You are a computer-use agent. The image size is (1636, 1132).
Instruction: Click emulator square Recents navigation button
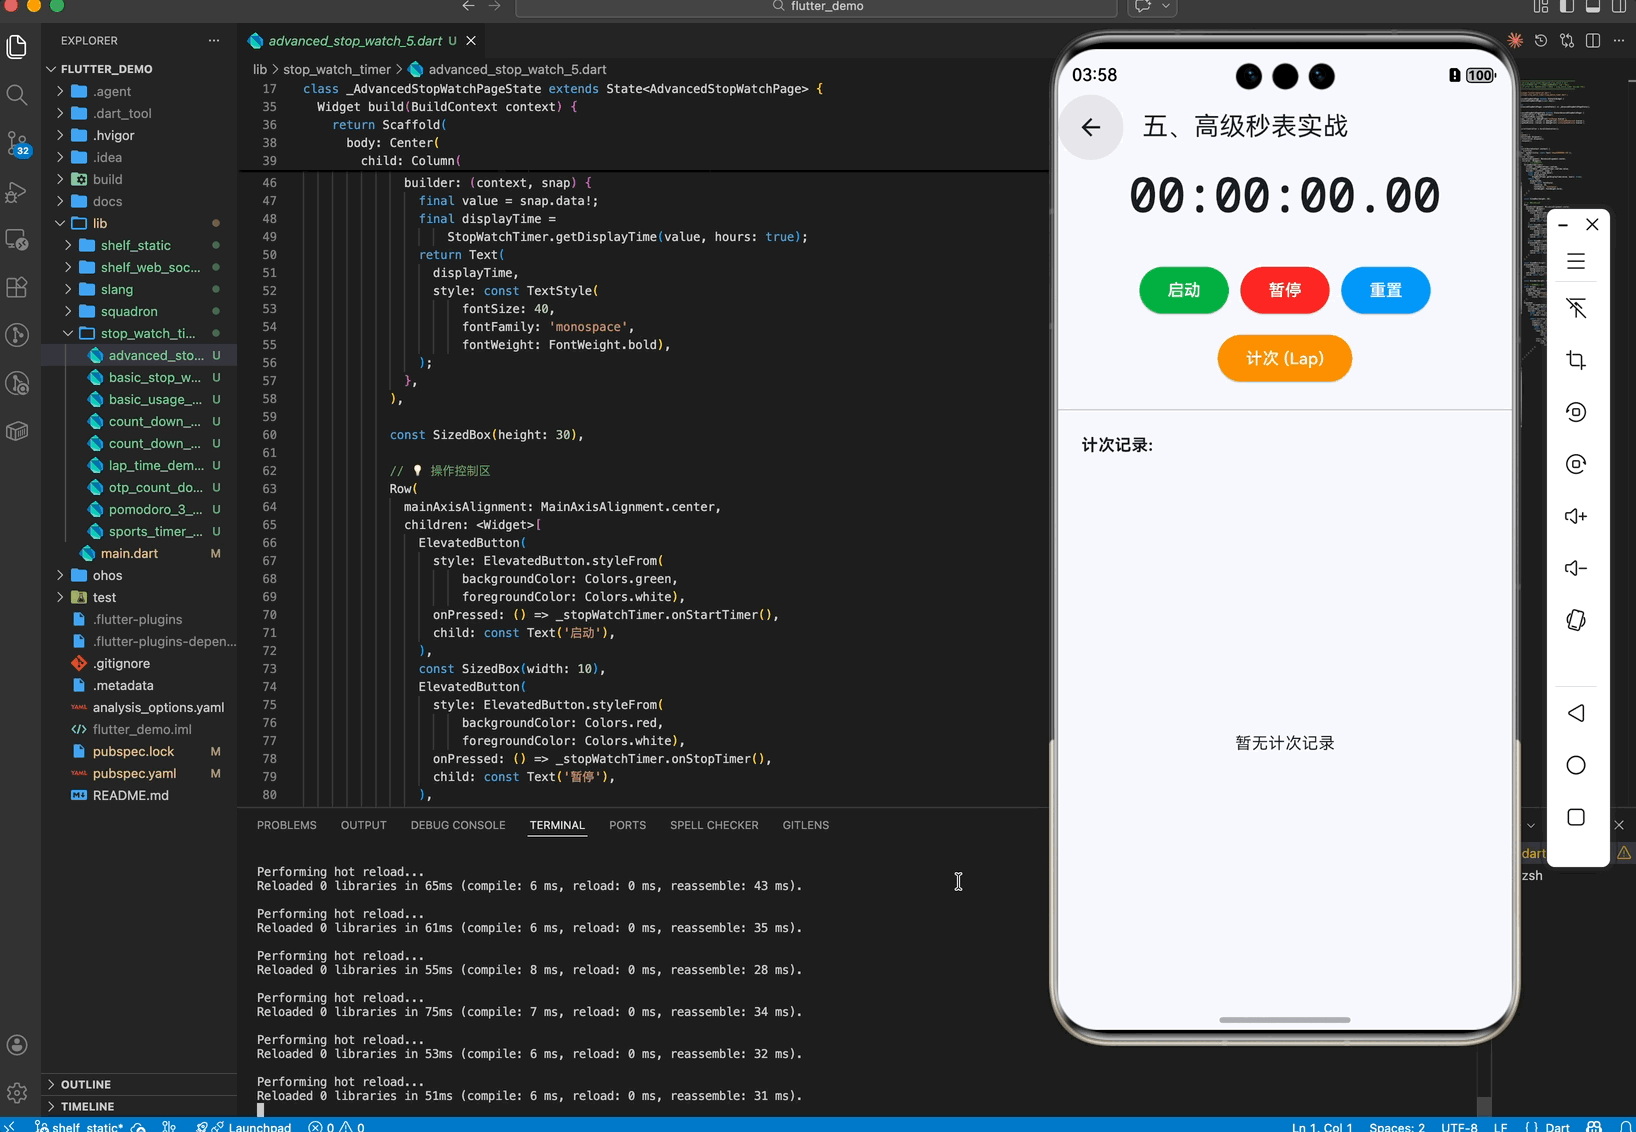[1576, 817]
